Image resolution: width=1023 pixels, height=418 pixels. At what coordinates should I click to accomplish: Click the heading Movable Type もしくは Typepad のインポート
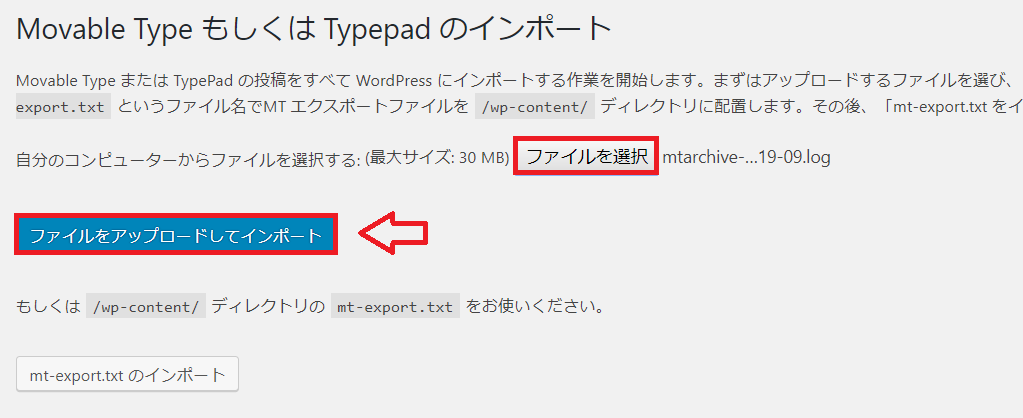[x=313, y=29]
